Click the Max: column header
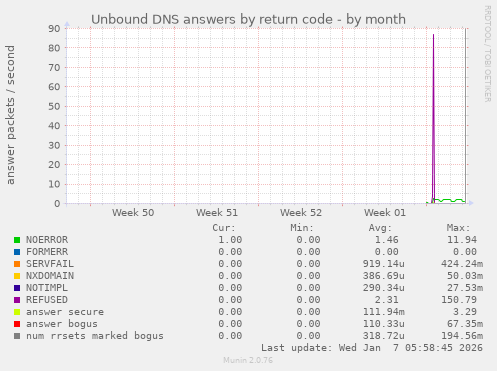The image size is (497, 371). 458,228
